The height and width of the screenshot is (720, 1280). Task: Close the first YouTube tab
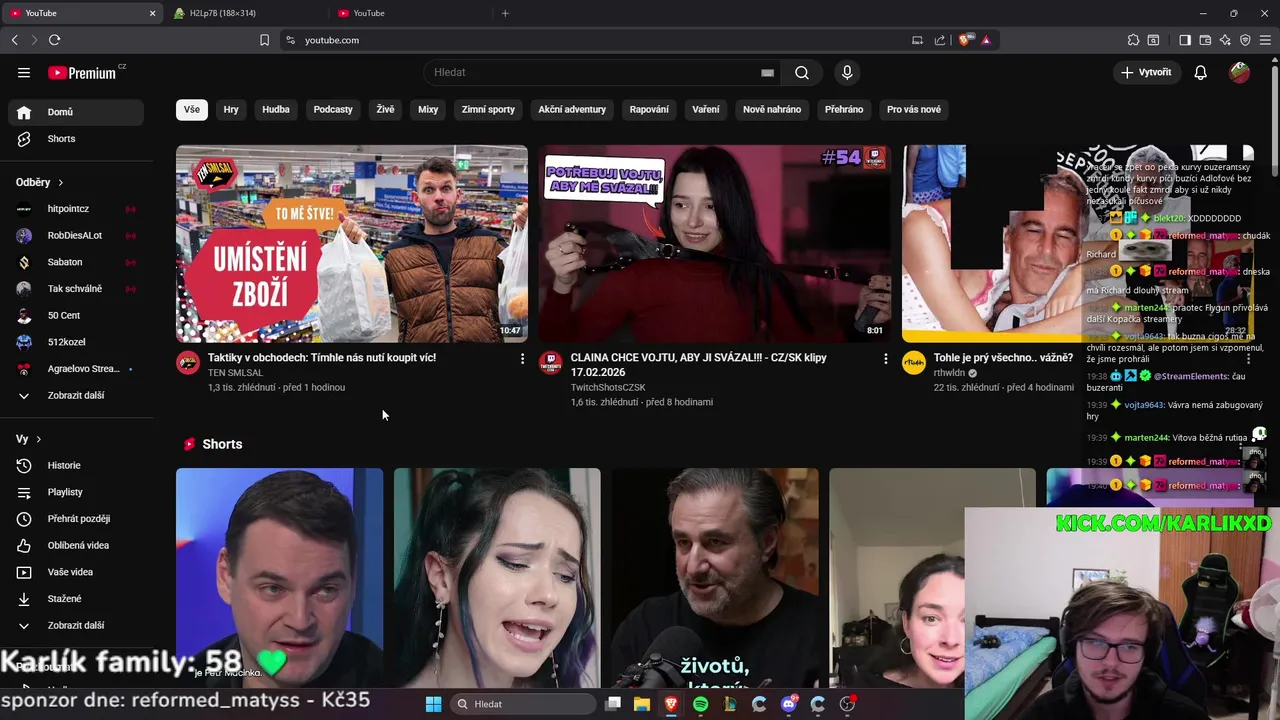click(x=152, y=13)
